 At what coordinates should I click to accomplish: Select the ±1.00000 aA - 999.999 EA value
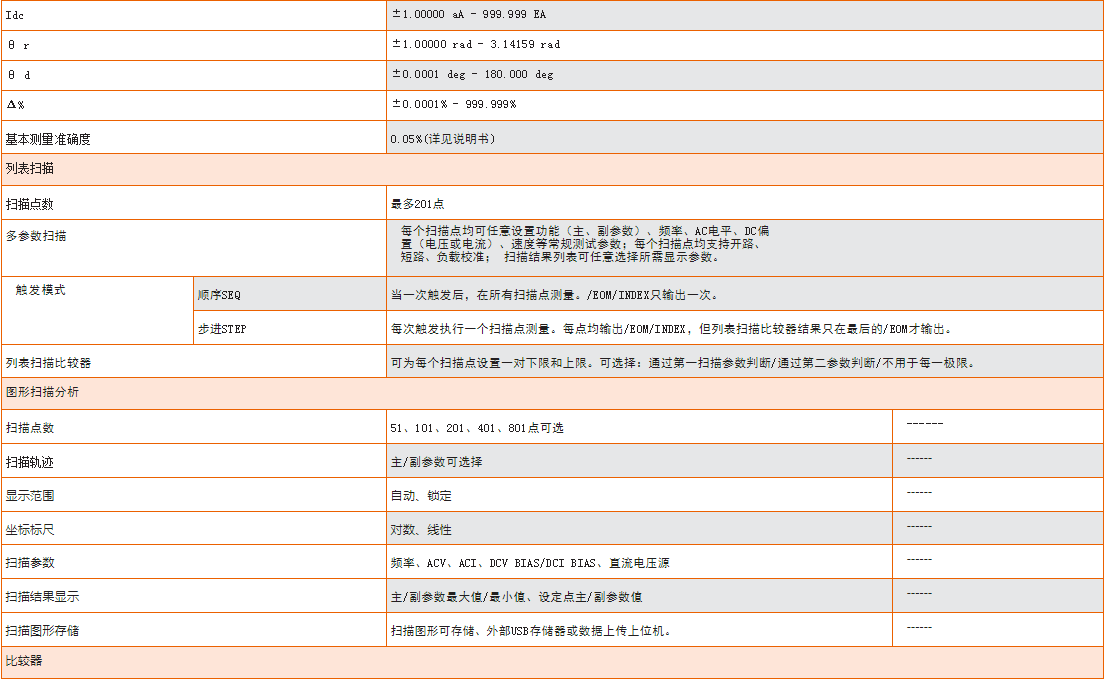[x=469, y=15]
